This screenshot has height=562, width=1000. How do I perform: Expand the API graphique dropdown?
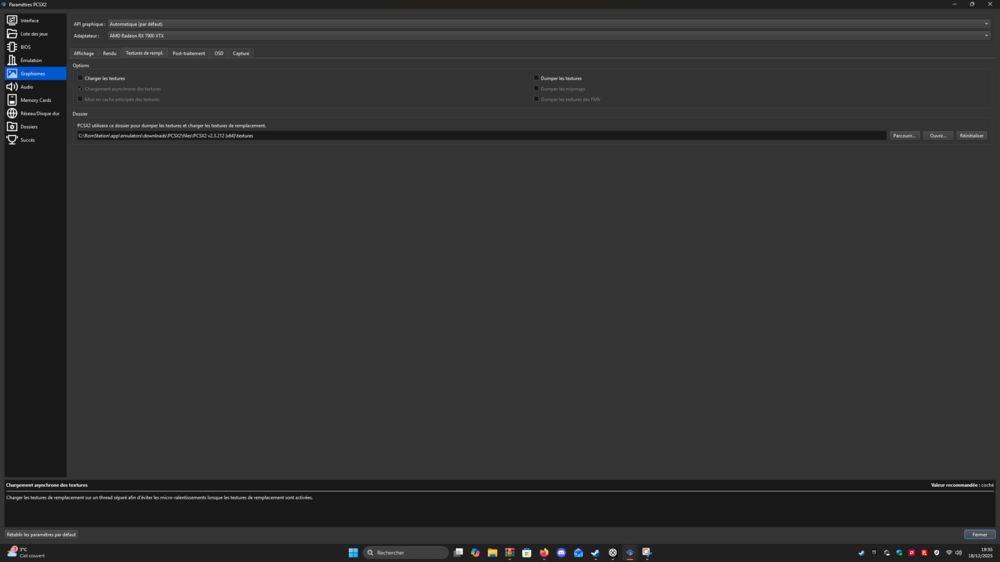(x=548, y=24)
